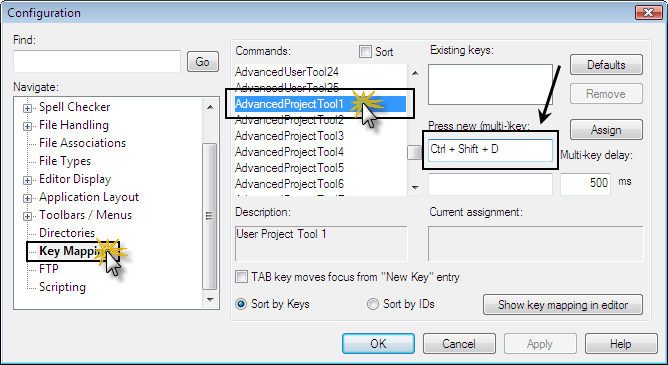Click the Find text field
This screenshot has width=668, height=365.
(97, 61)
